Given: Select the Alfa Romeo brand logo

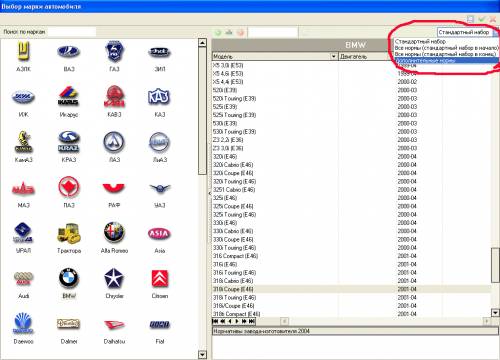Looking at the screenshot, I should click(114, 232).
